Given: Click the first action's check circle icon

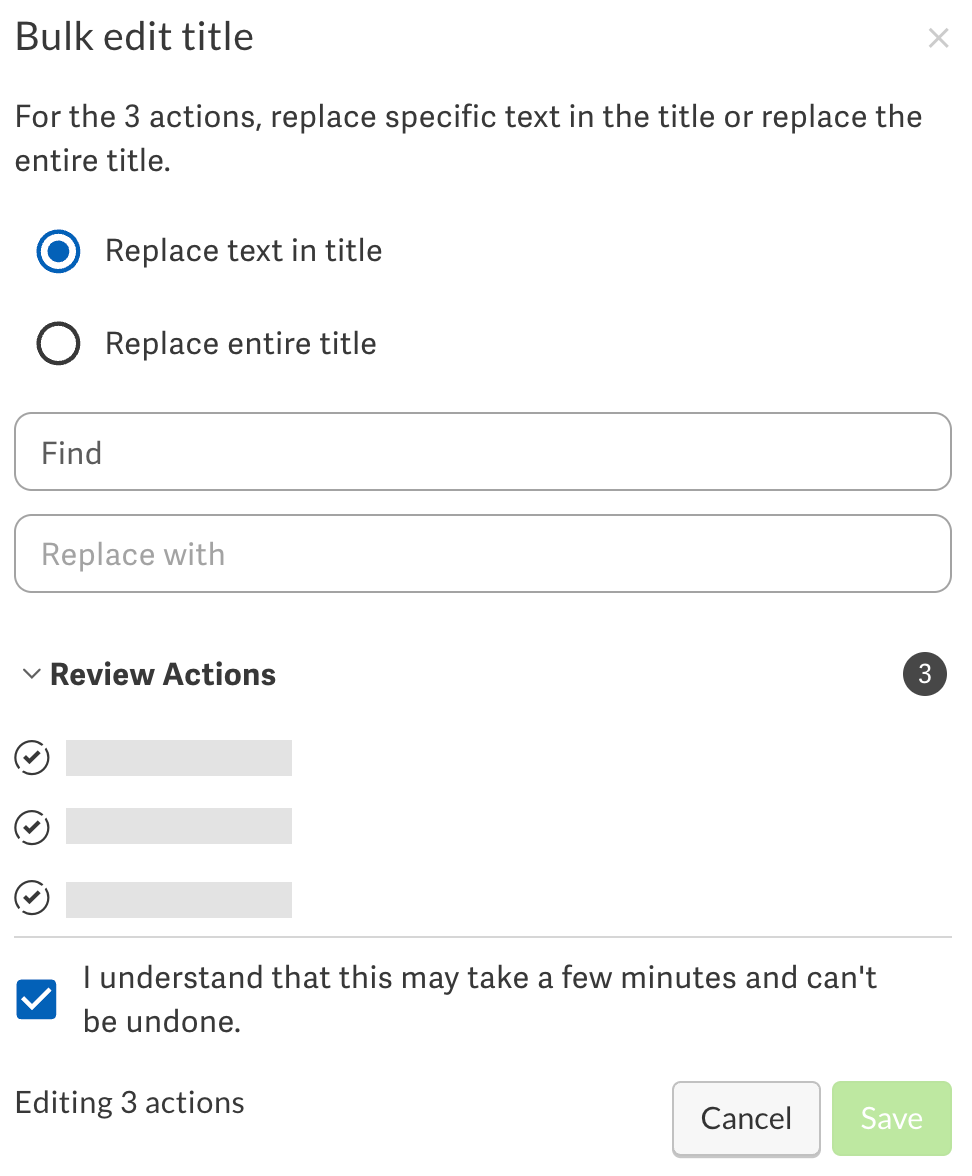Looking at the screenshot, I should 32,758.
